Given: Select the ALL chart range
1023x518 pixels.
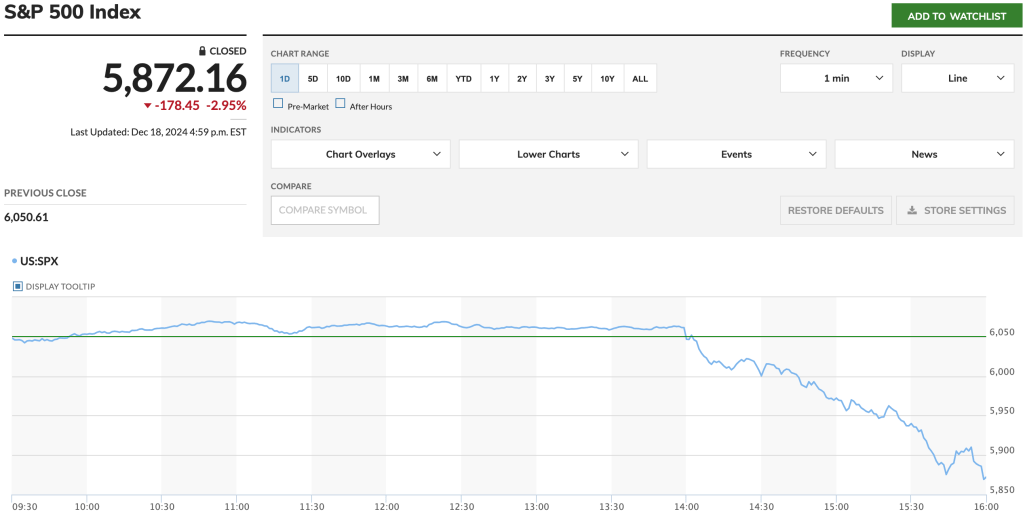Looking at the screenshot, I should click(x=640, y=78).
